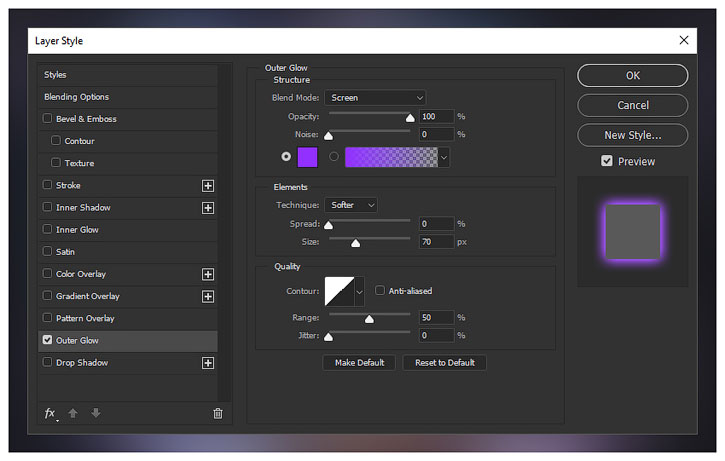This screenshot has width=725, height=461.
Task: Click the Opacity value field
Action: point(436,117)
